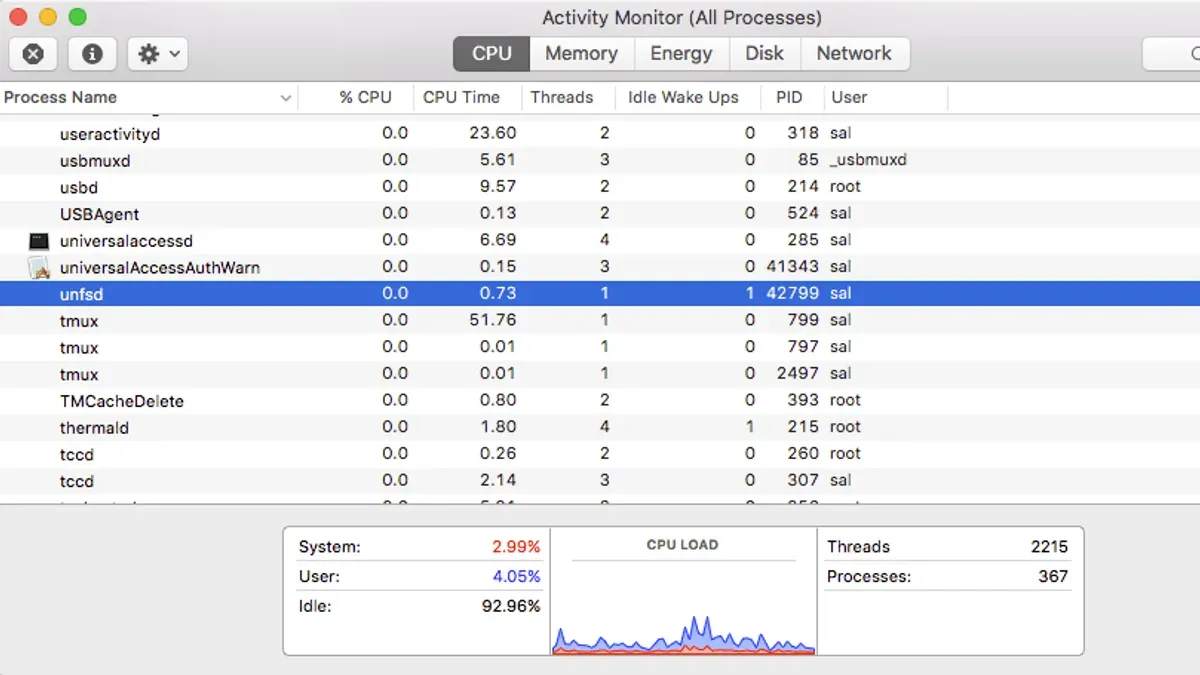Switch to the CPU tab

(x=491, y=54)
